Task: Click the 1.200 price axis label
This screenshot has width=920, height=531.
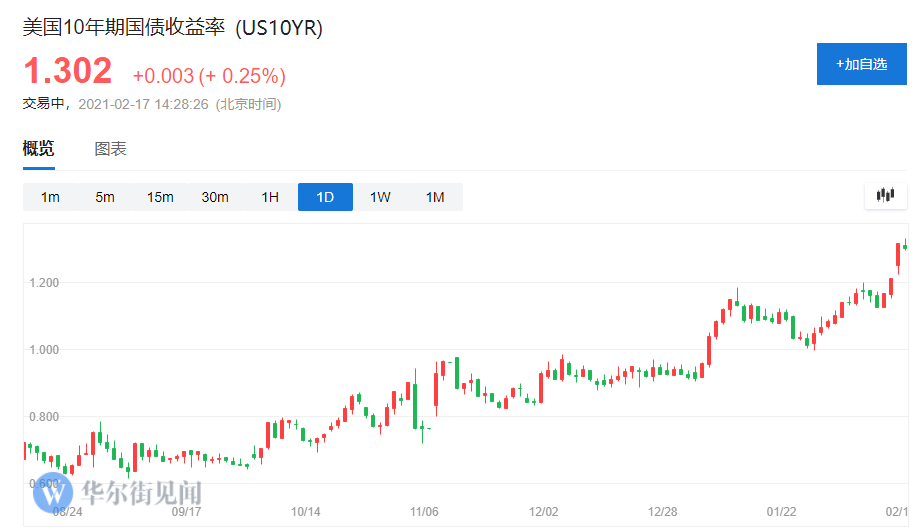Action: coord(43,283)
